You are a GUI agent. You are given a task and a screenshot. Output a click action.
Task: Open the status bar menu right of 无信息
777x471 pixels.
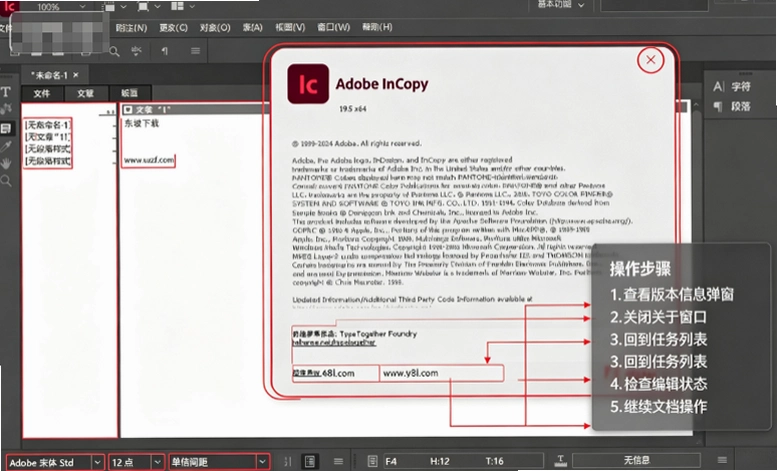[x=722, y=461]
